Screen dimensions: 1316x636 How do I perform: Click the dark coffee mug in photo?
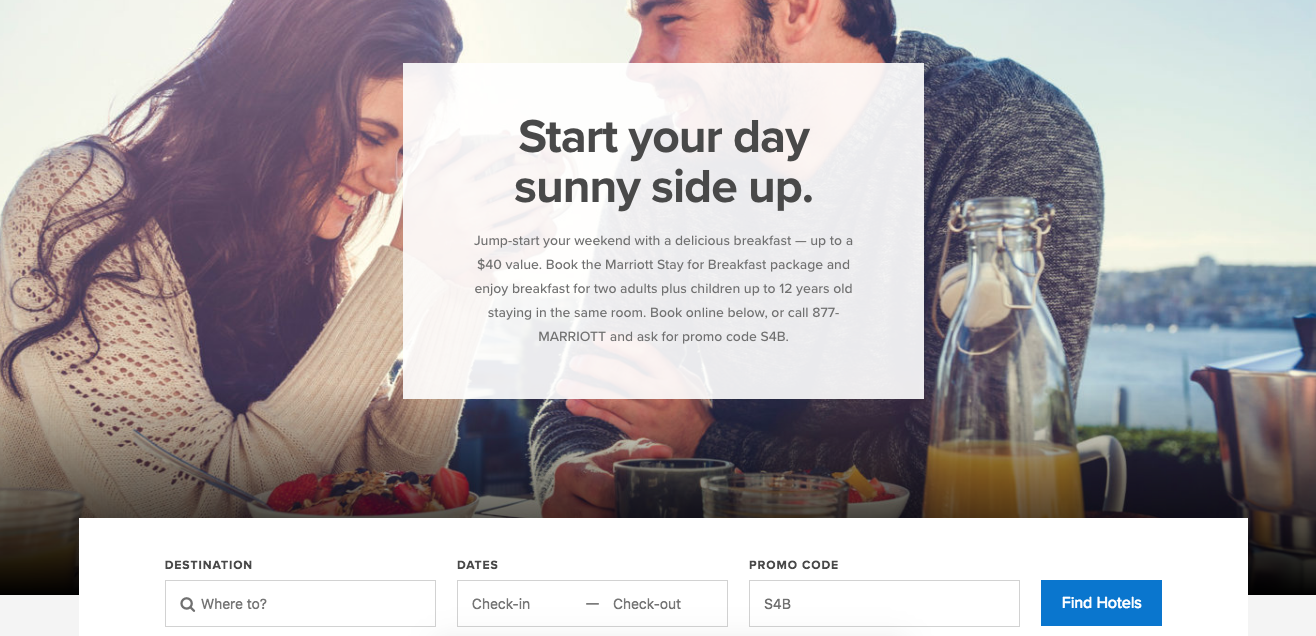673,488
